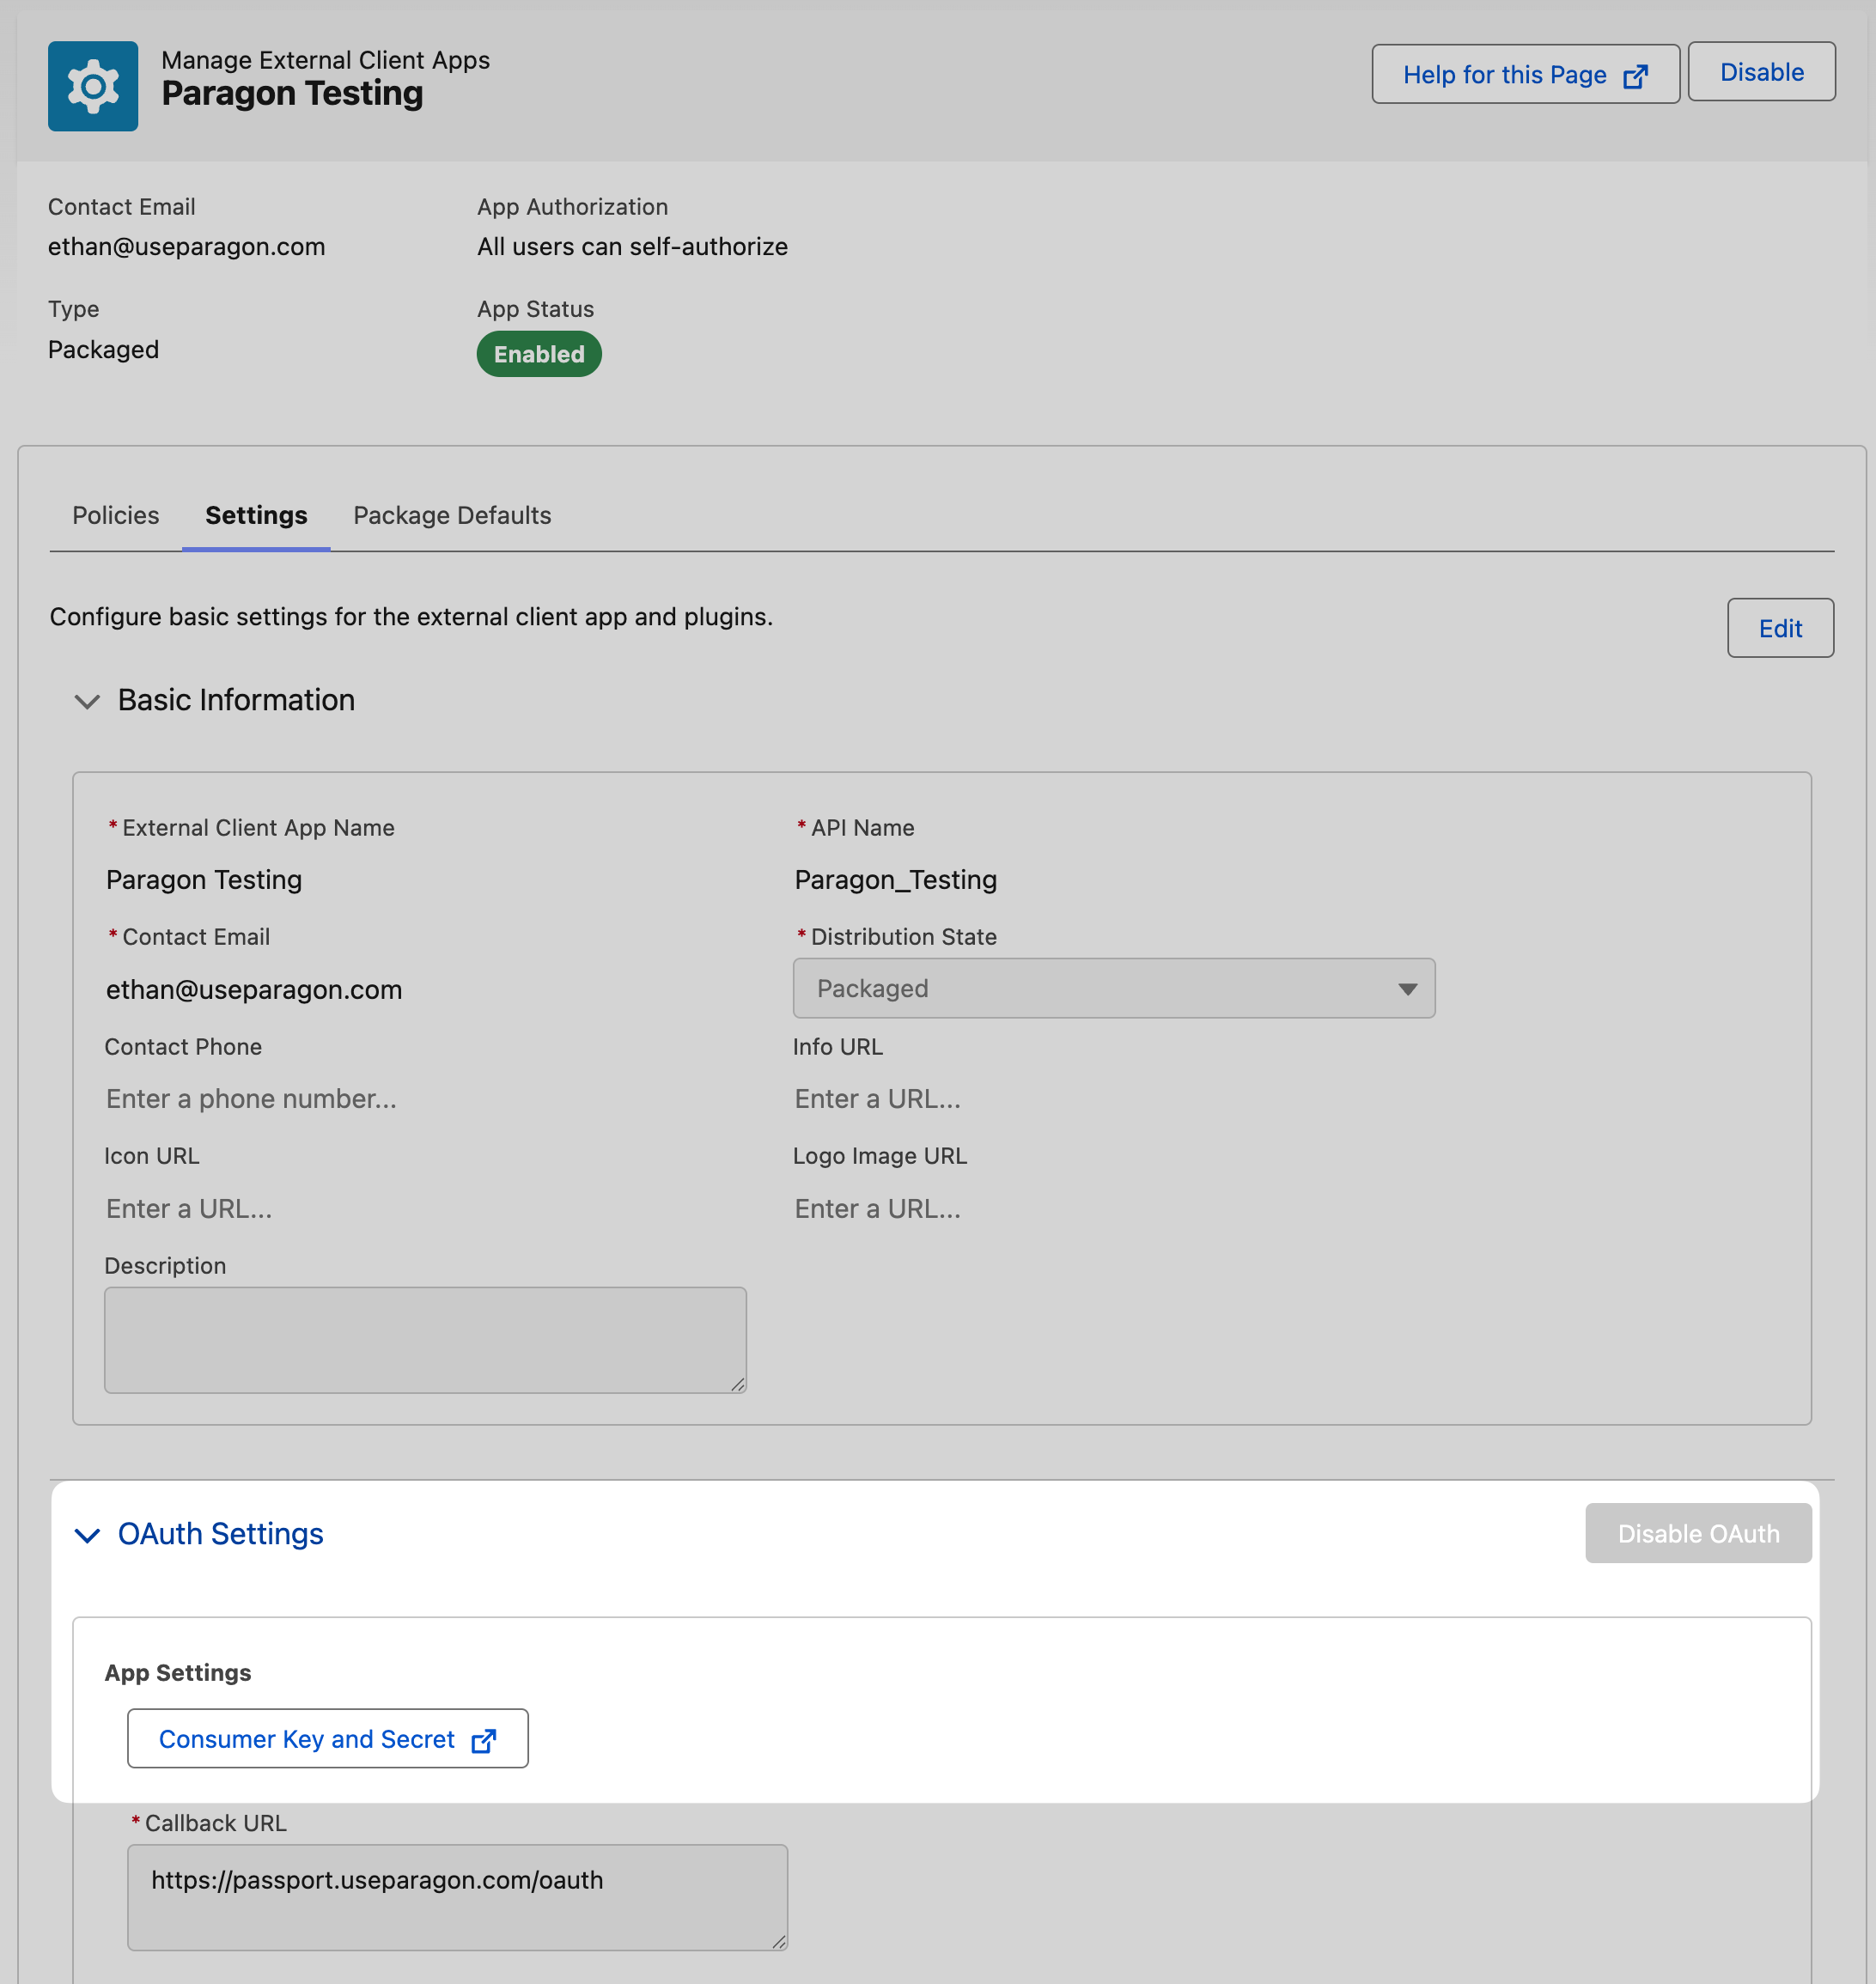1876x1984 pixels.
Task: Switch to the Policies tab
Action: (115, 515)
